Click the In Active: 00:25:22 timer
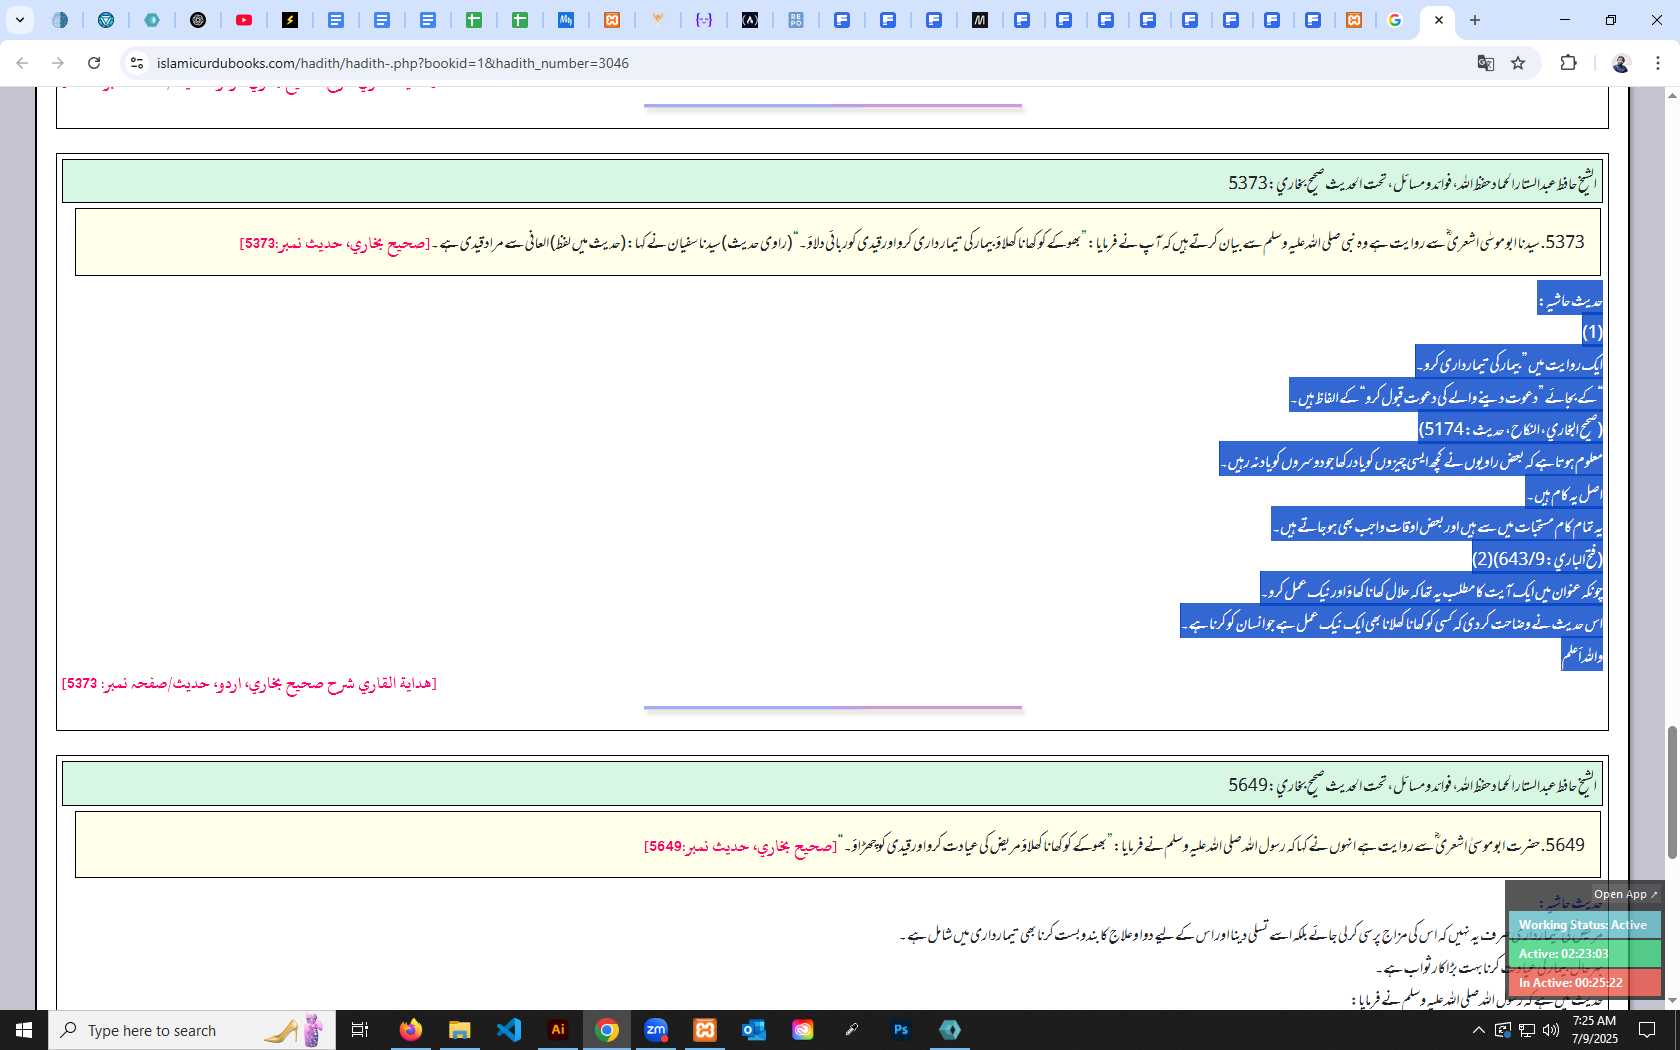The image size is (1680, 1050). 1583,983
